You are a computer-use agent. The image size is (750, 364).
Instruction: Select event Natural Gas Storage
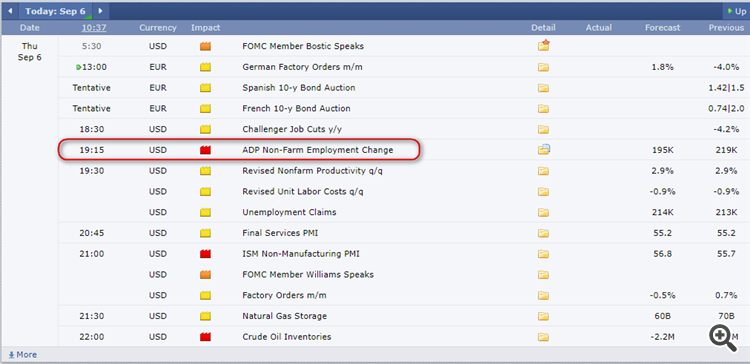pyautogui.click(x=285, y=316)
